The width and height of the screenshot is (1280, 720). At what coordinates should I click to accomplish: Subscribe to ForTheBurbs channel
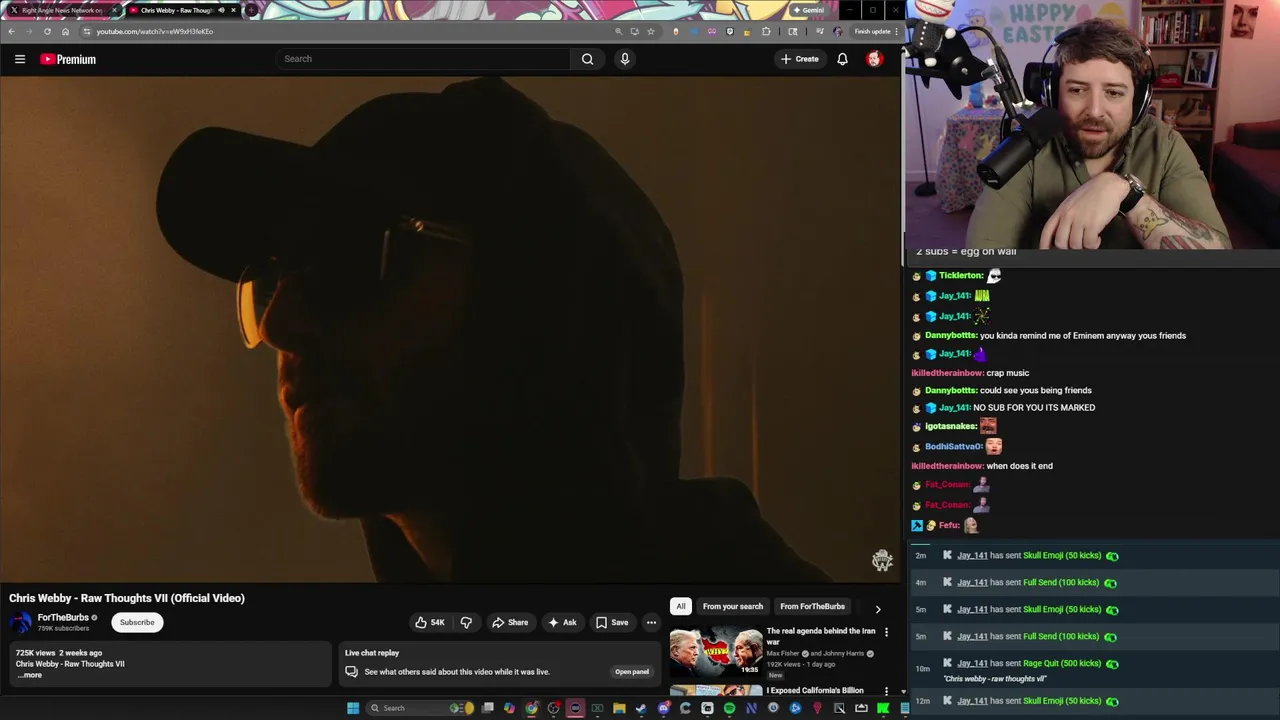tap(137, 622)
